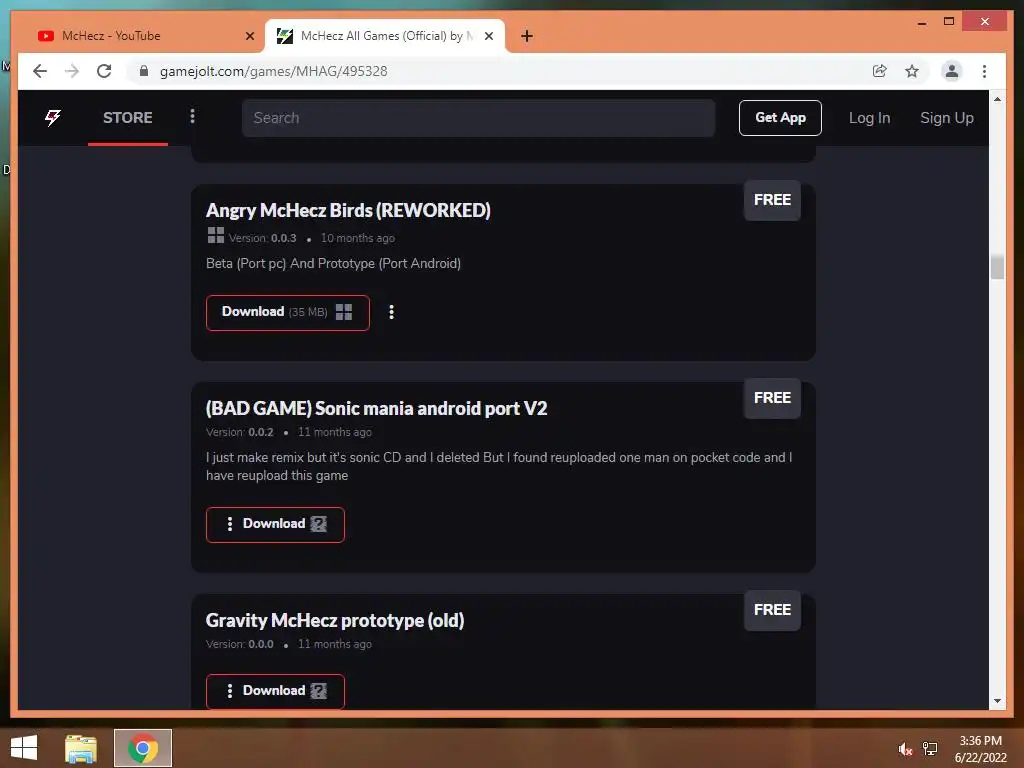The height and width of the screenshot is (768, 1024).
Task: View site security lock info
Action: coord(144,71)
